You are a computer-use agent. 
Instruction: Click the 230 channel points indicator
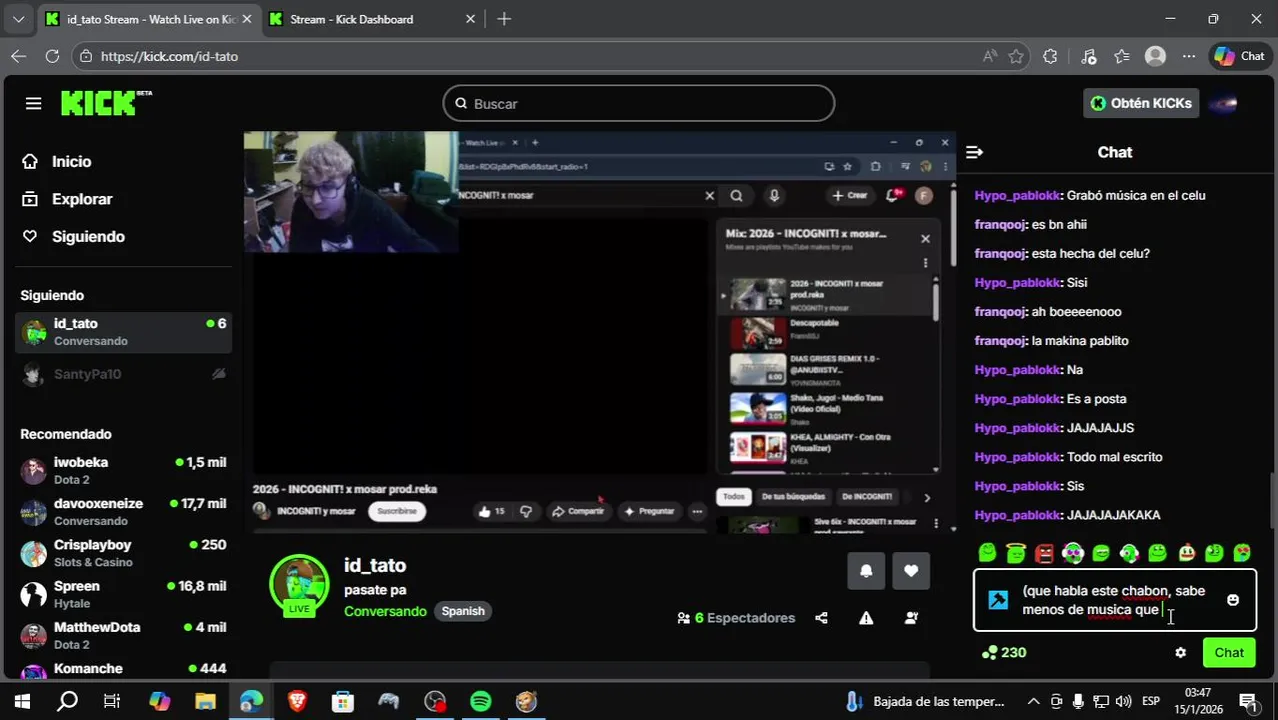point(1004,652)
